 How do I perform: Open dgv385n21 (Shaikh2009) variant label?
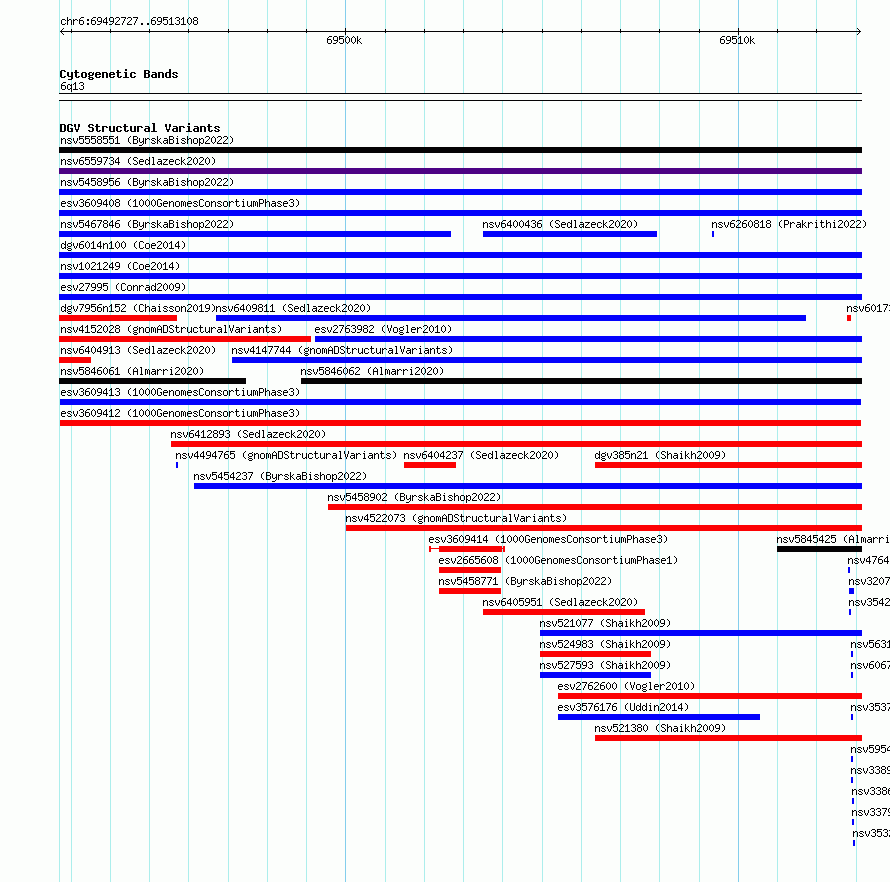[x=660, y=455]
